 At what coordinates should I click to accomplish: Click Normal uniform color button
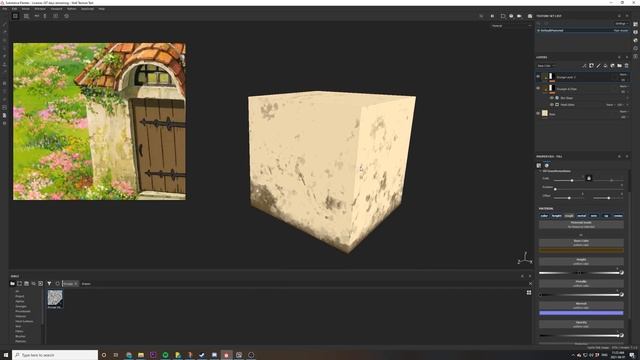[581, 305]
